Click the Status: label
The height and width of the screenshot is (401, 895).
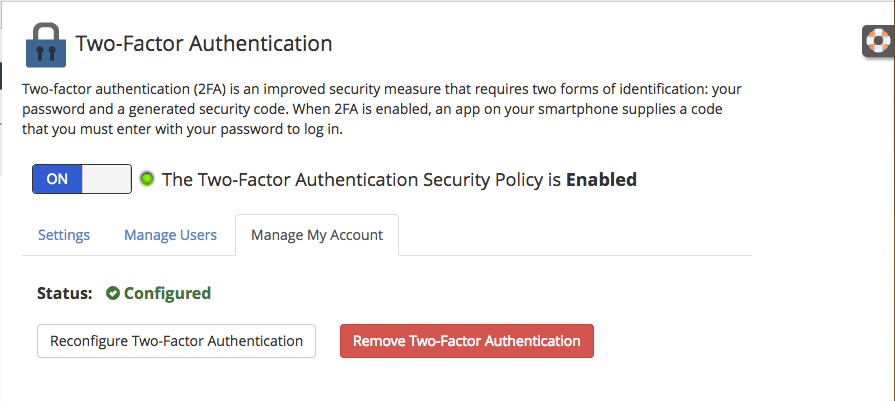64,293
